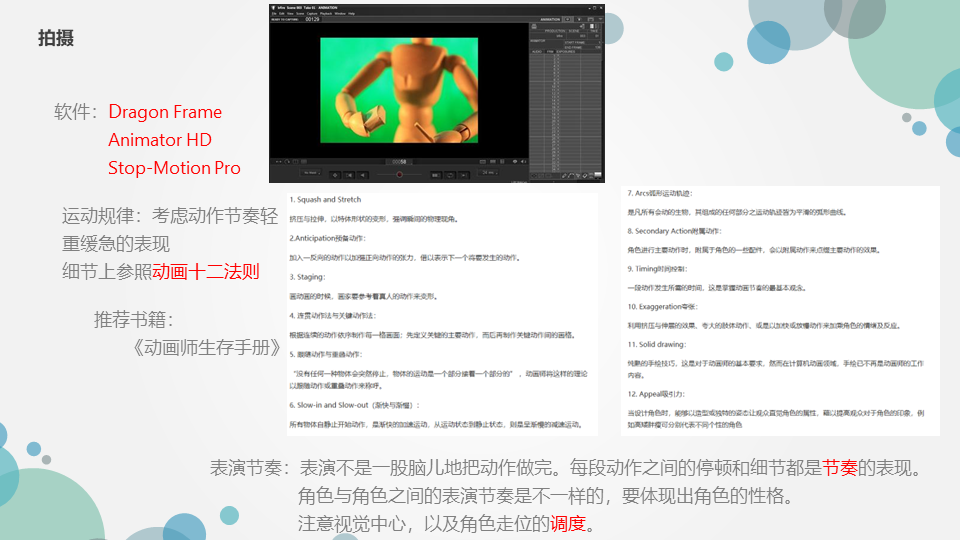Click the line 8. Secondary Action
This screenshot has width=960, height=540.
[x=674, y=231]
